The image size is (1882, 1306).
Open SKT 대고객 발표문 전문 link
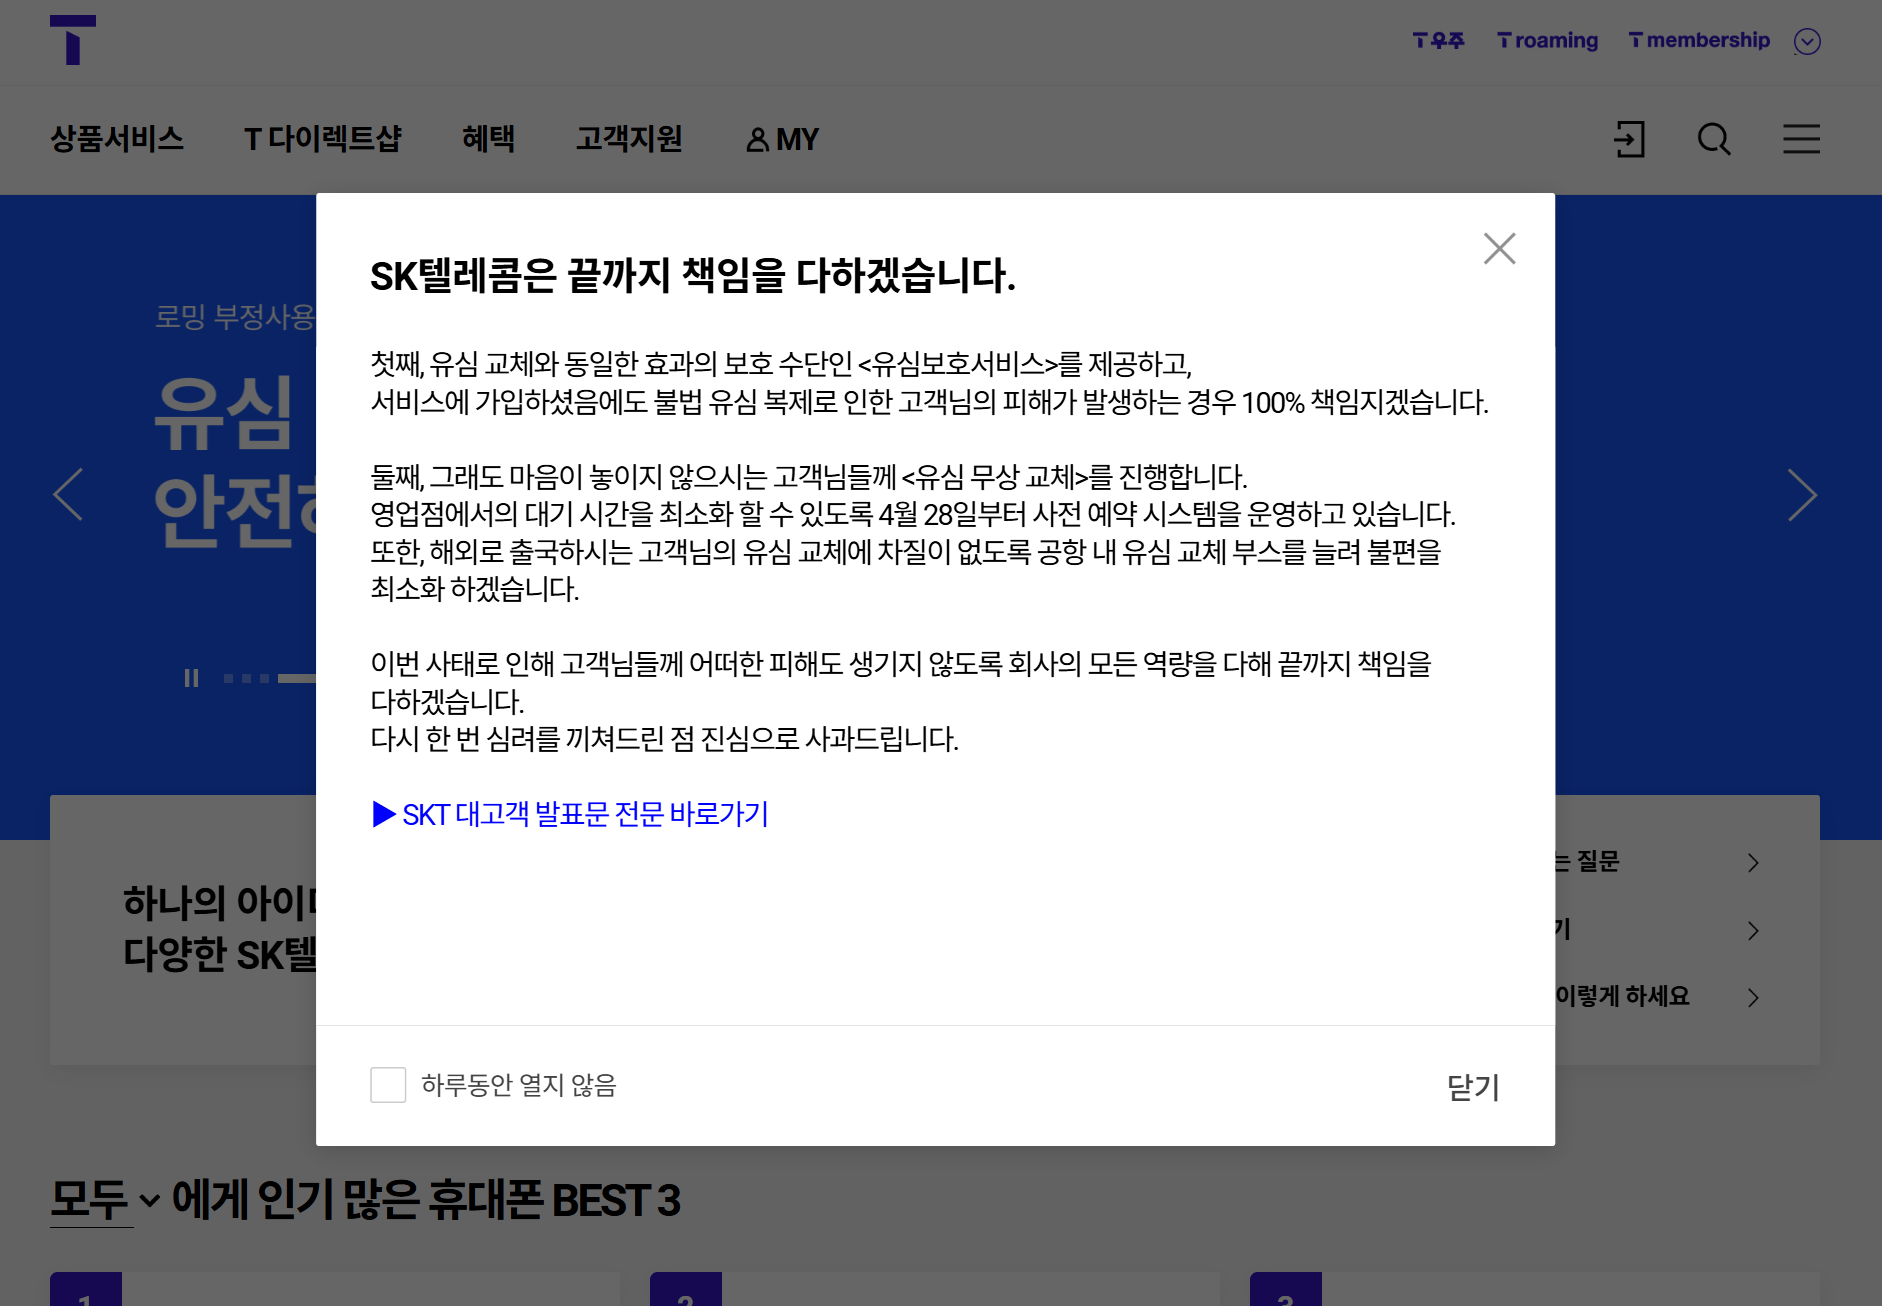coord(568,815)
